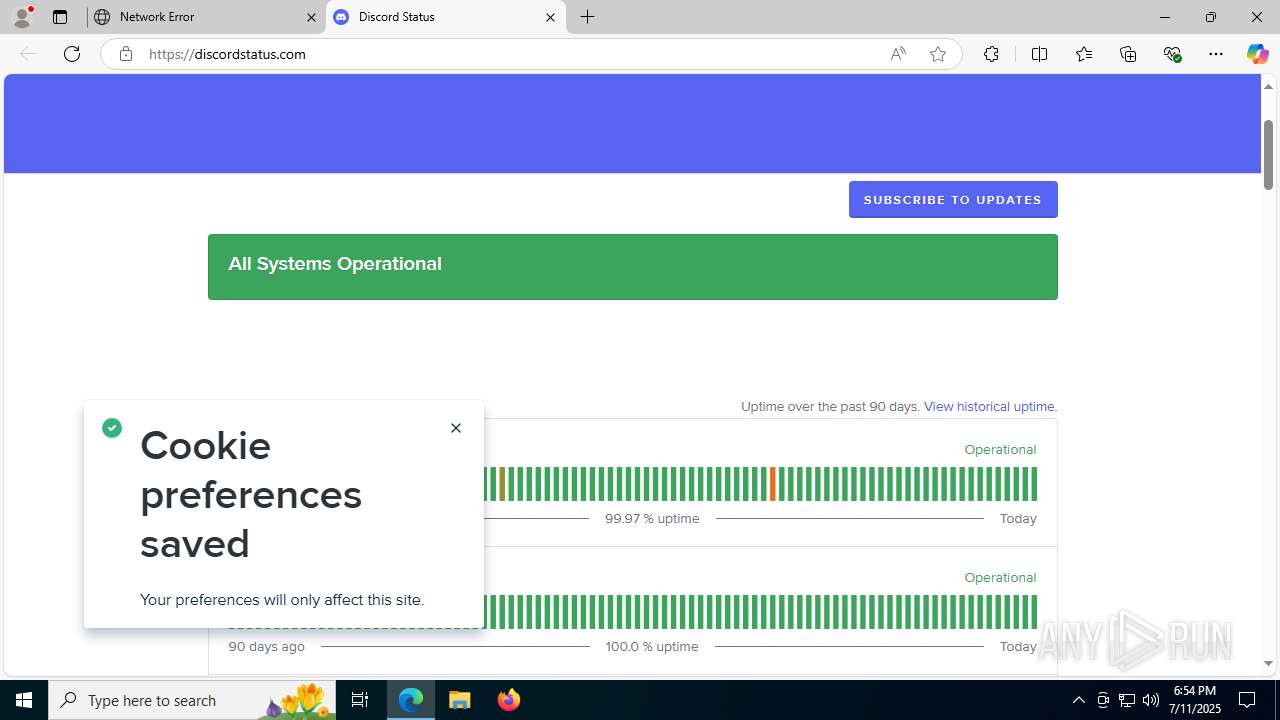The width and height of the screenshot is (1280, 720).
Task: Close the Network Error tab
Action: coord(311,17)
